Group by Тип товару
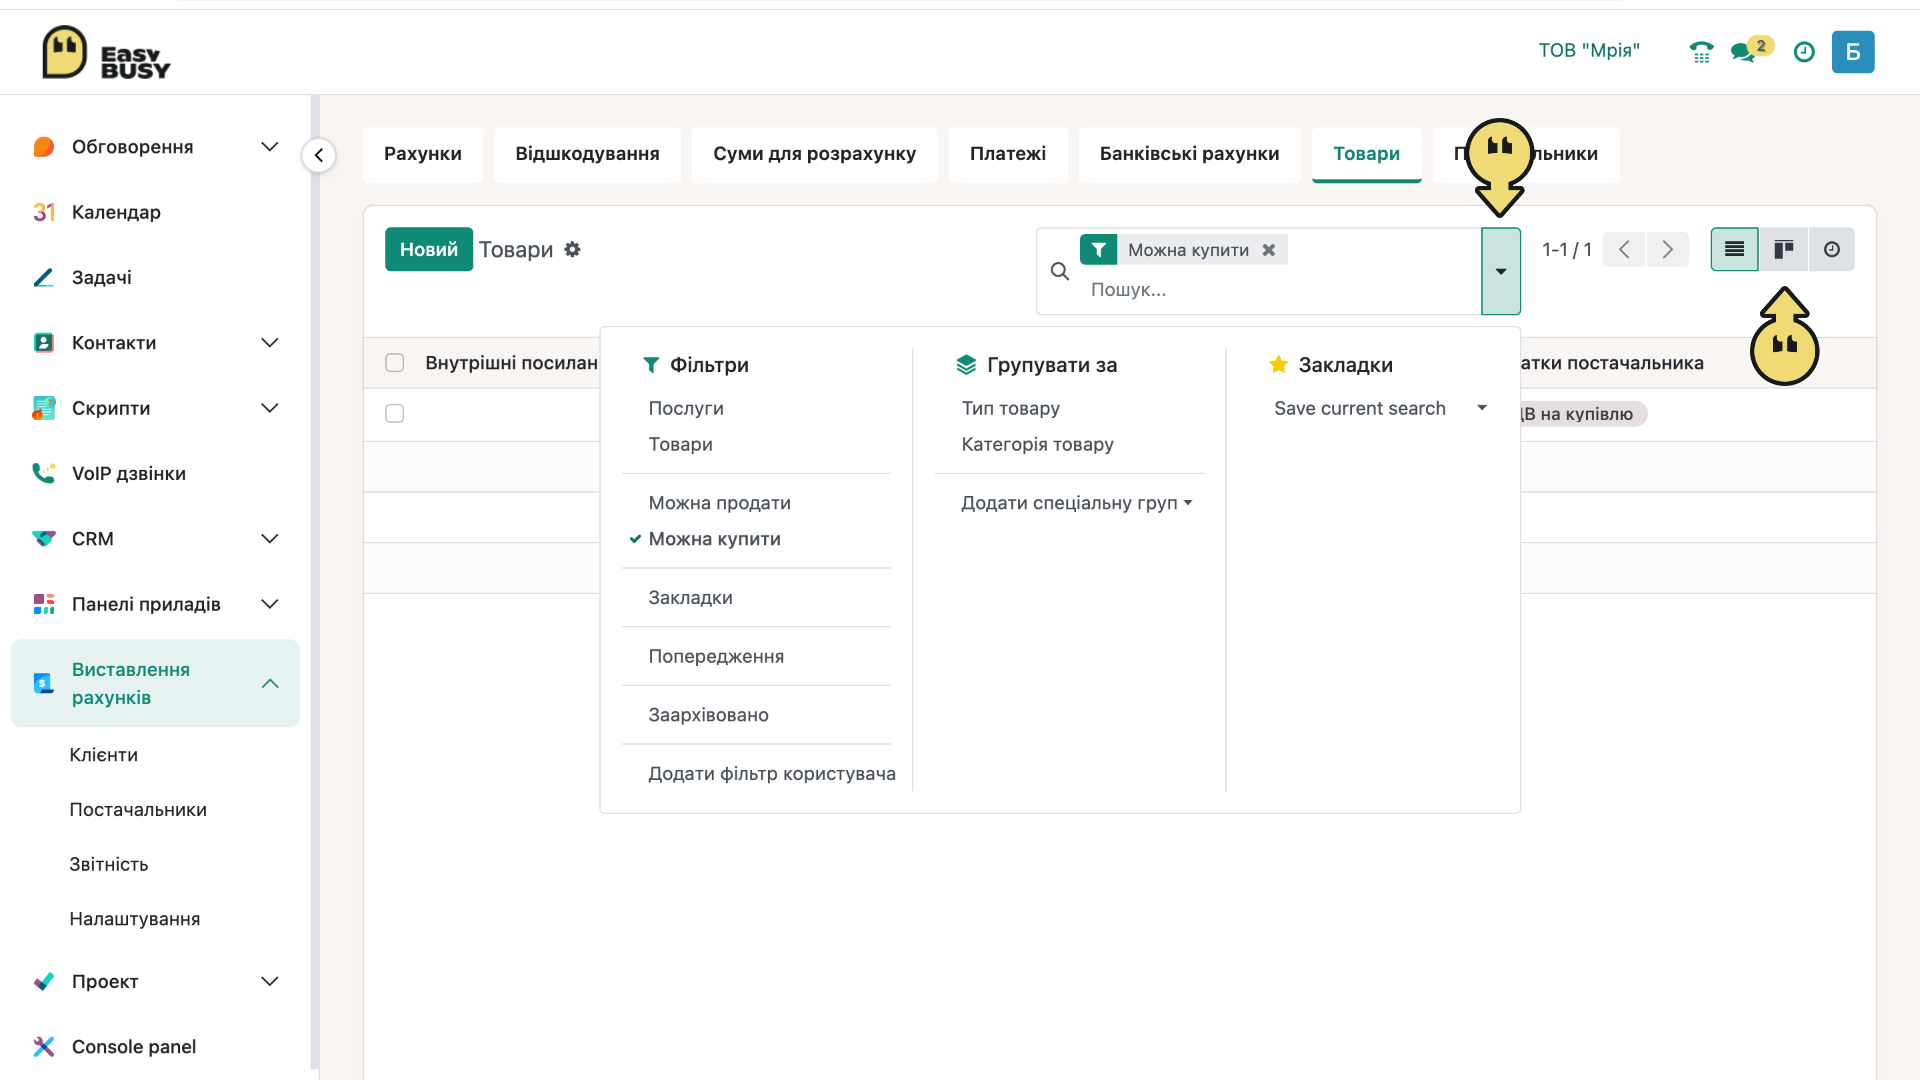This screenshot has width=1920, height=1080. click(x=1010, y=408)
